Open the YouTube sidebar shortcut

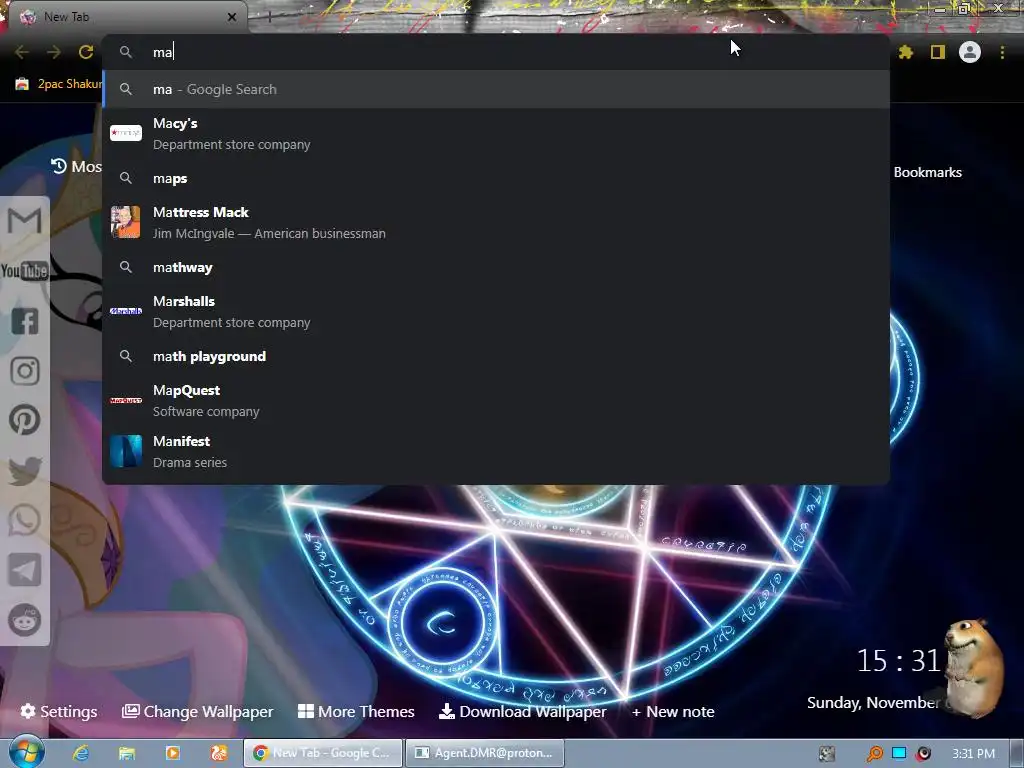[x=25, y=270]
